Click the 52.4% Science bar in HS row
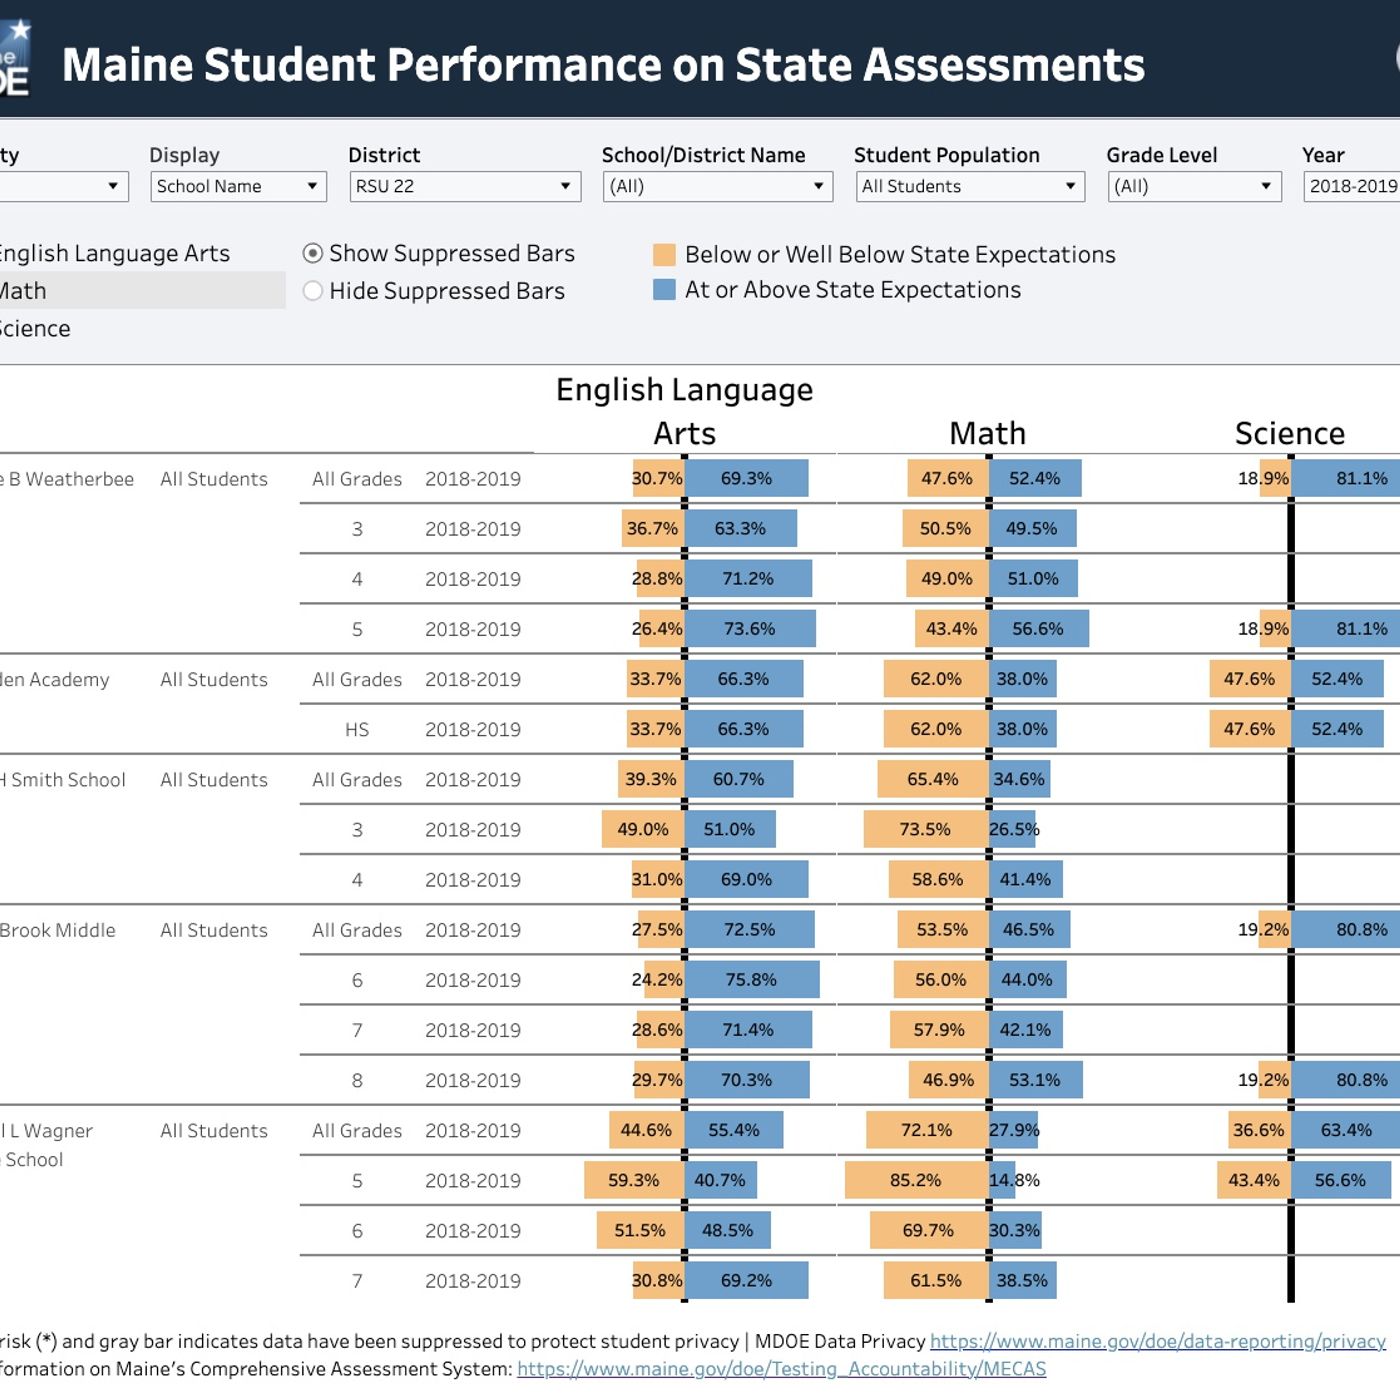Image resolution: width=1400 pixels, height=1400 pixels. pyautogui.click(x=1338, y=729)
